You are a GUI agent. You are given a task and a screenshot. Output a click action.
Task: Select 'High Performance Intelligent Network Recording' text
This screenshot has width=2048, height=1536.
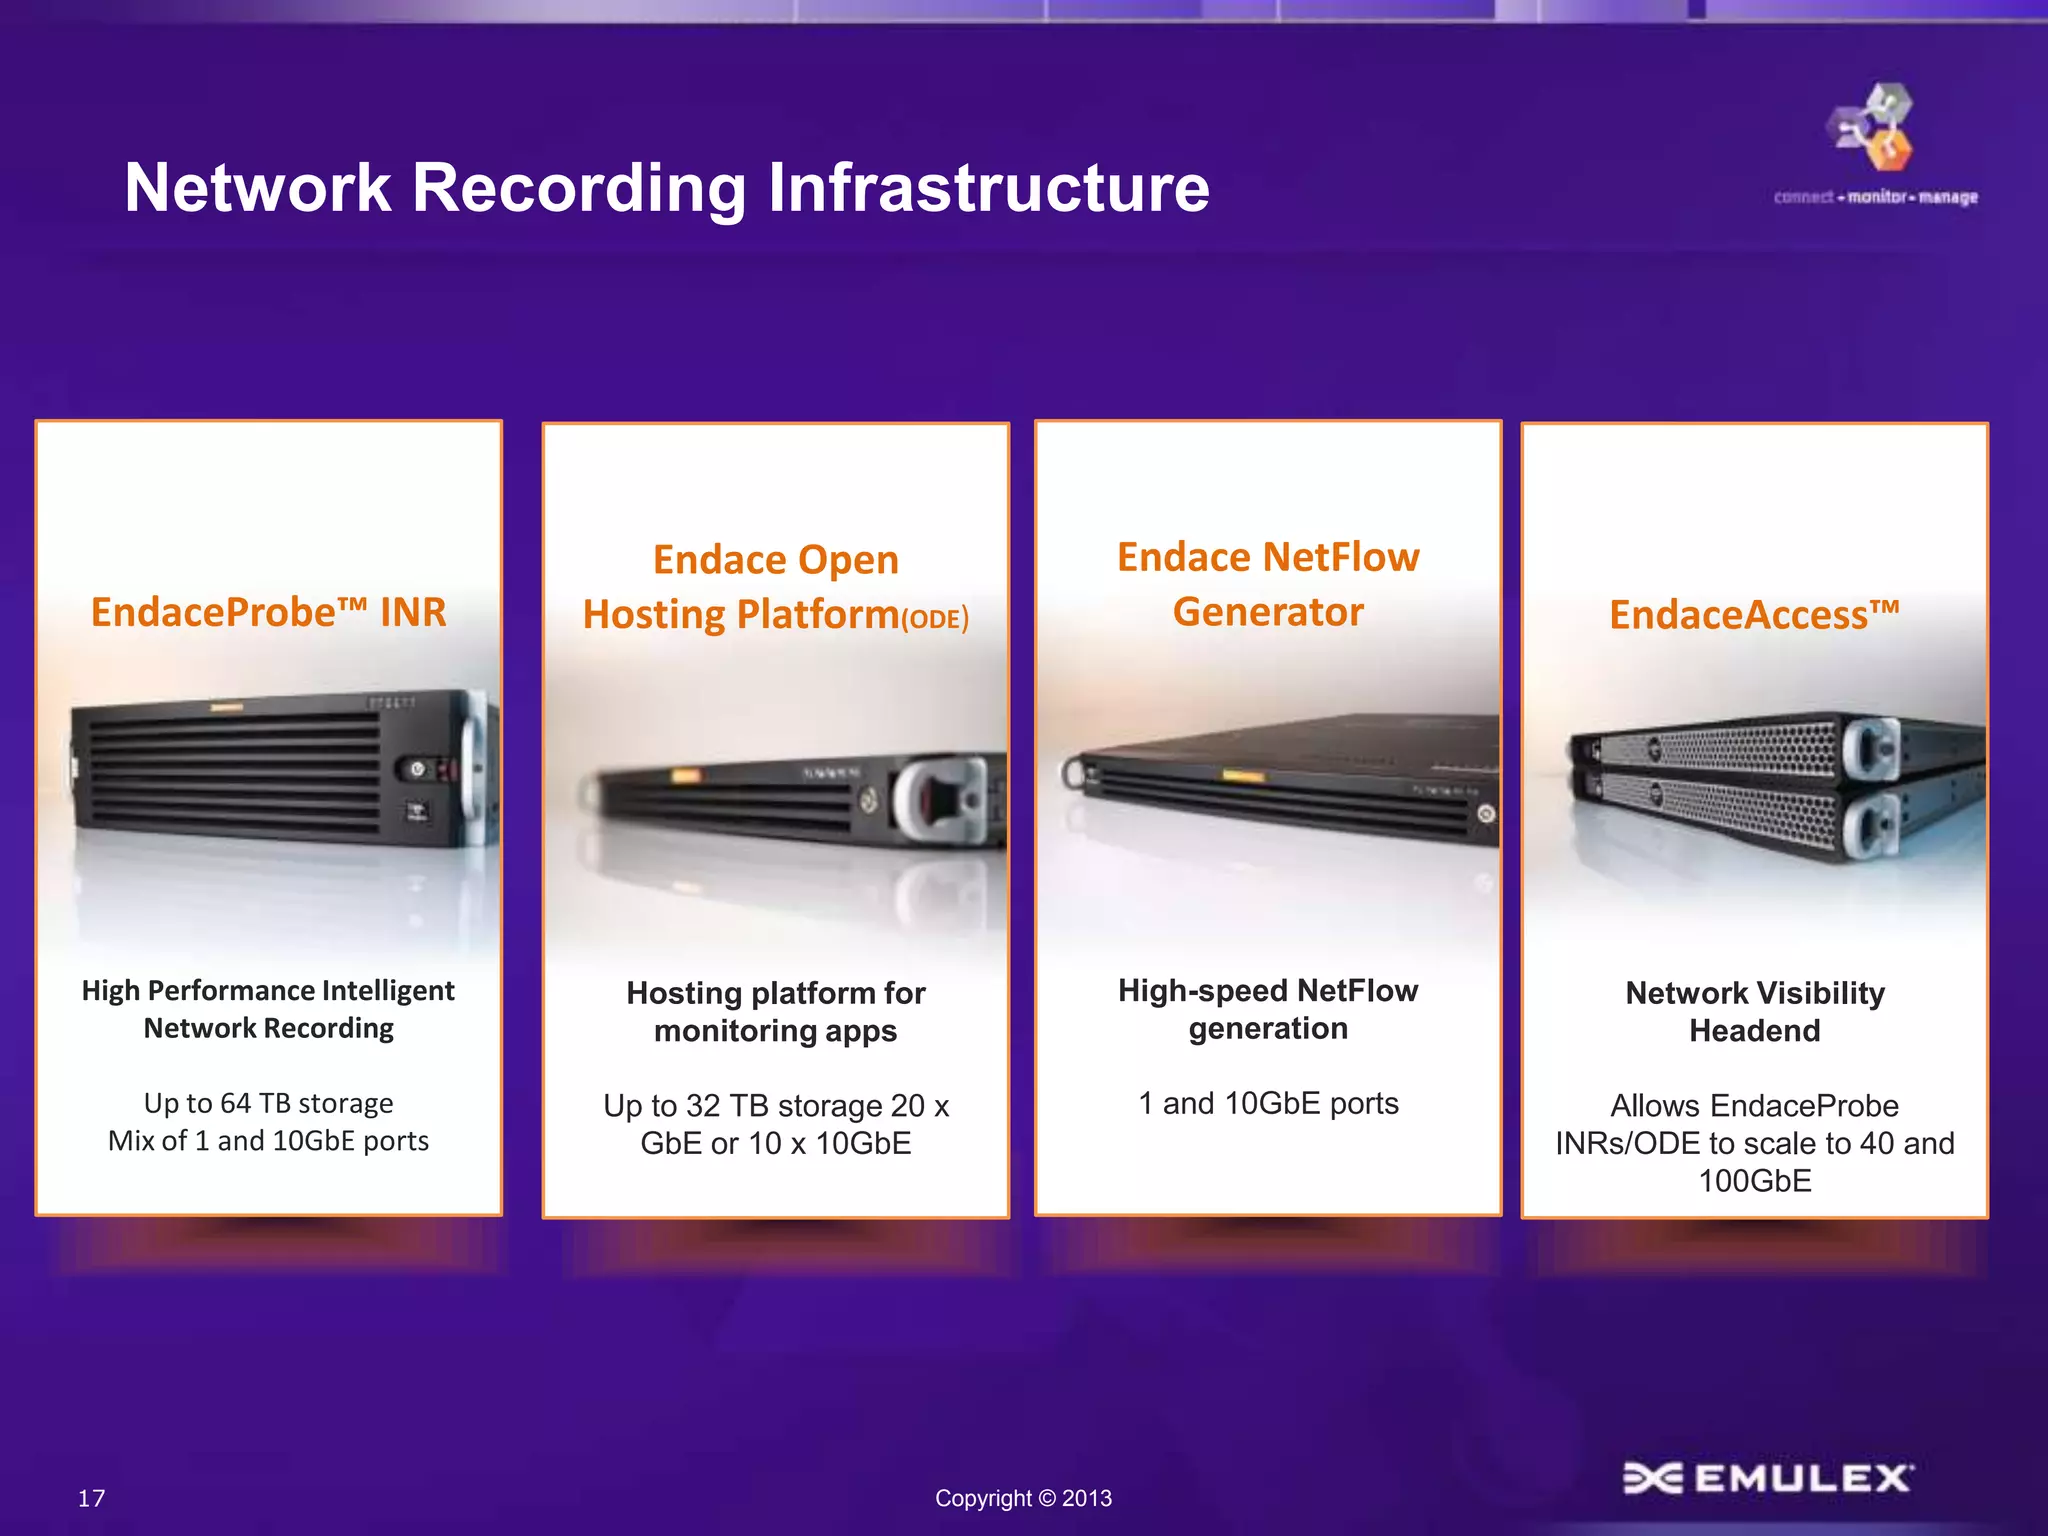[x=268, y=1009]
